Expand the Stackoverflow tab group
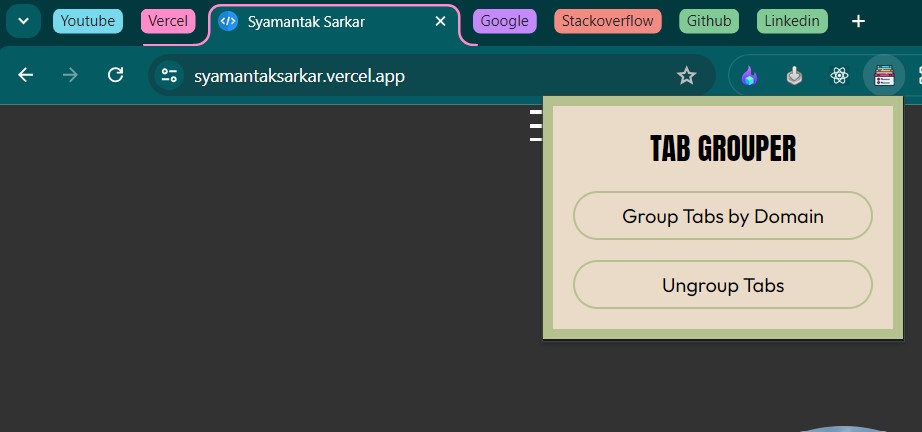The height and width of the screenshot is (432, 922). [607, 21]
